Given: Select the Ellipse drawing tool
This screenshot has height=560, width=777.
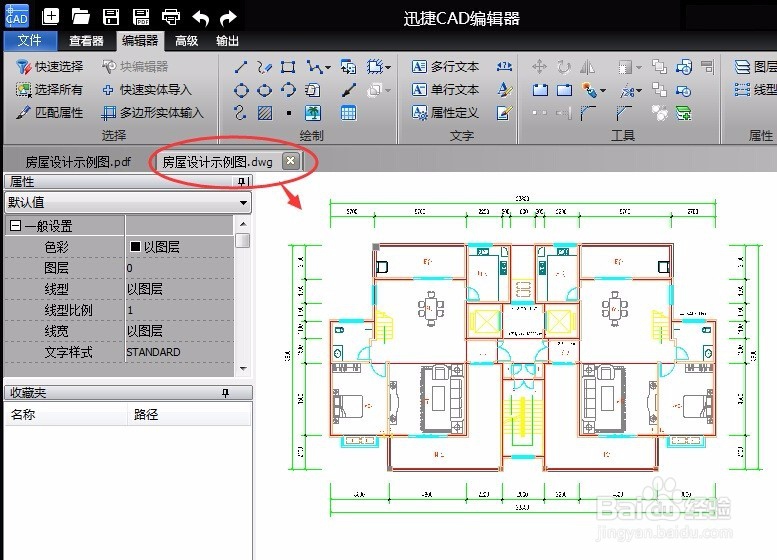Looking at the screenshot, I should click(265, 90).
